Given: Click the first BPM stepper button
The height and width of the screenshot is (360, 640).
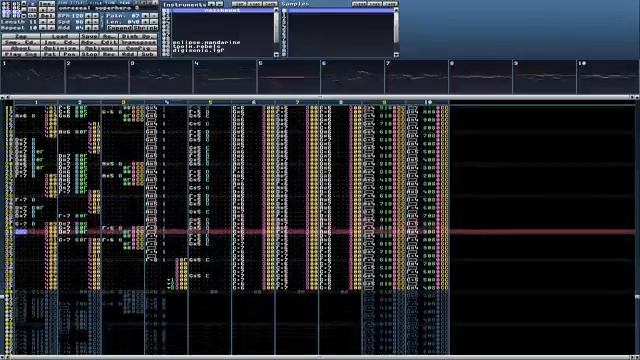Looking at the screenshot, I should [x=88, y=16].
